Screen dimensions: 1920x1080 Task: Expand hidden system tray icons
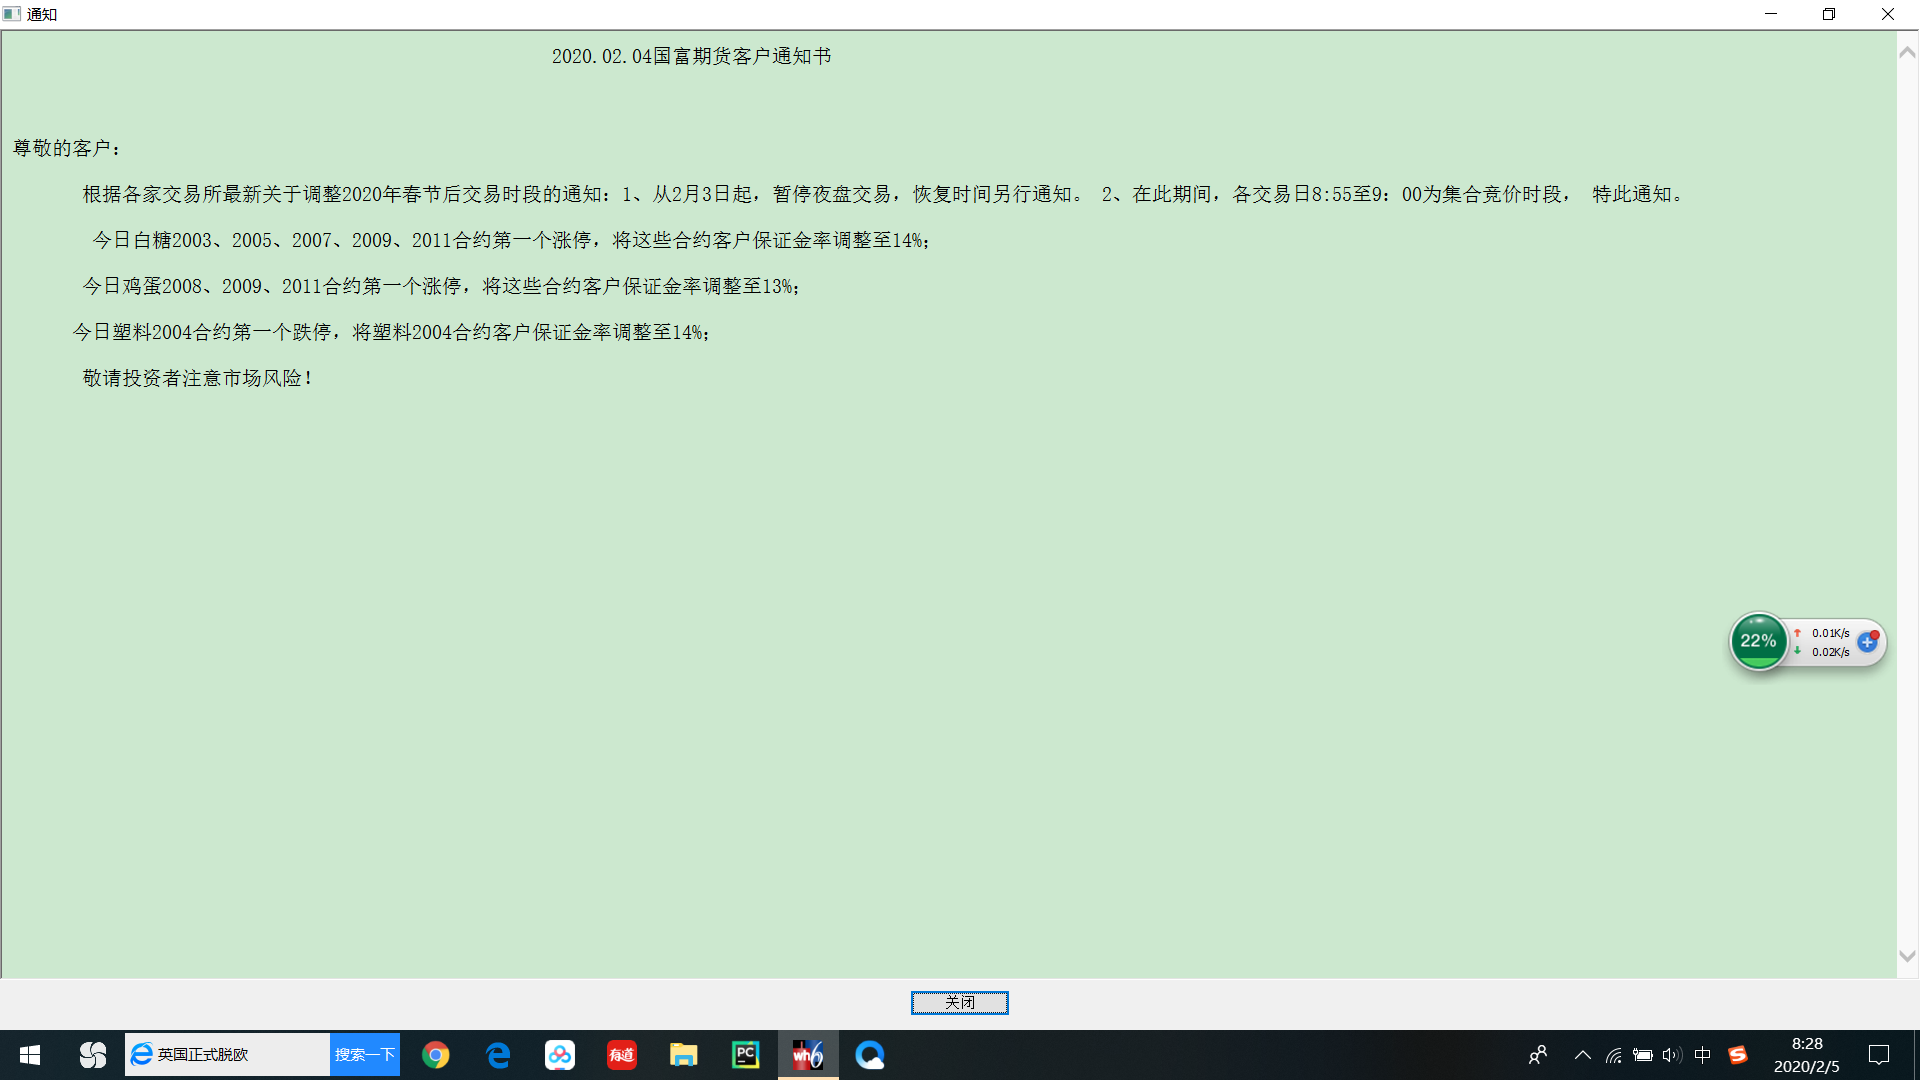pos(1583,1055)
